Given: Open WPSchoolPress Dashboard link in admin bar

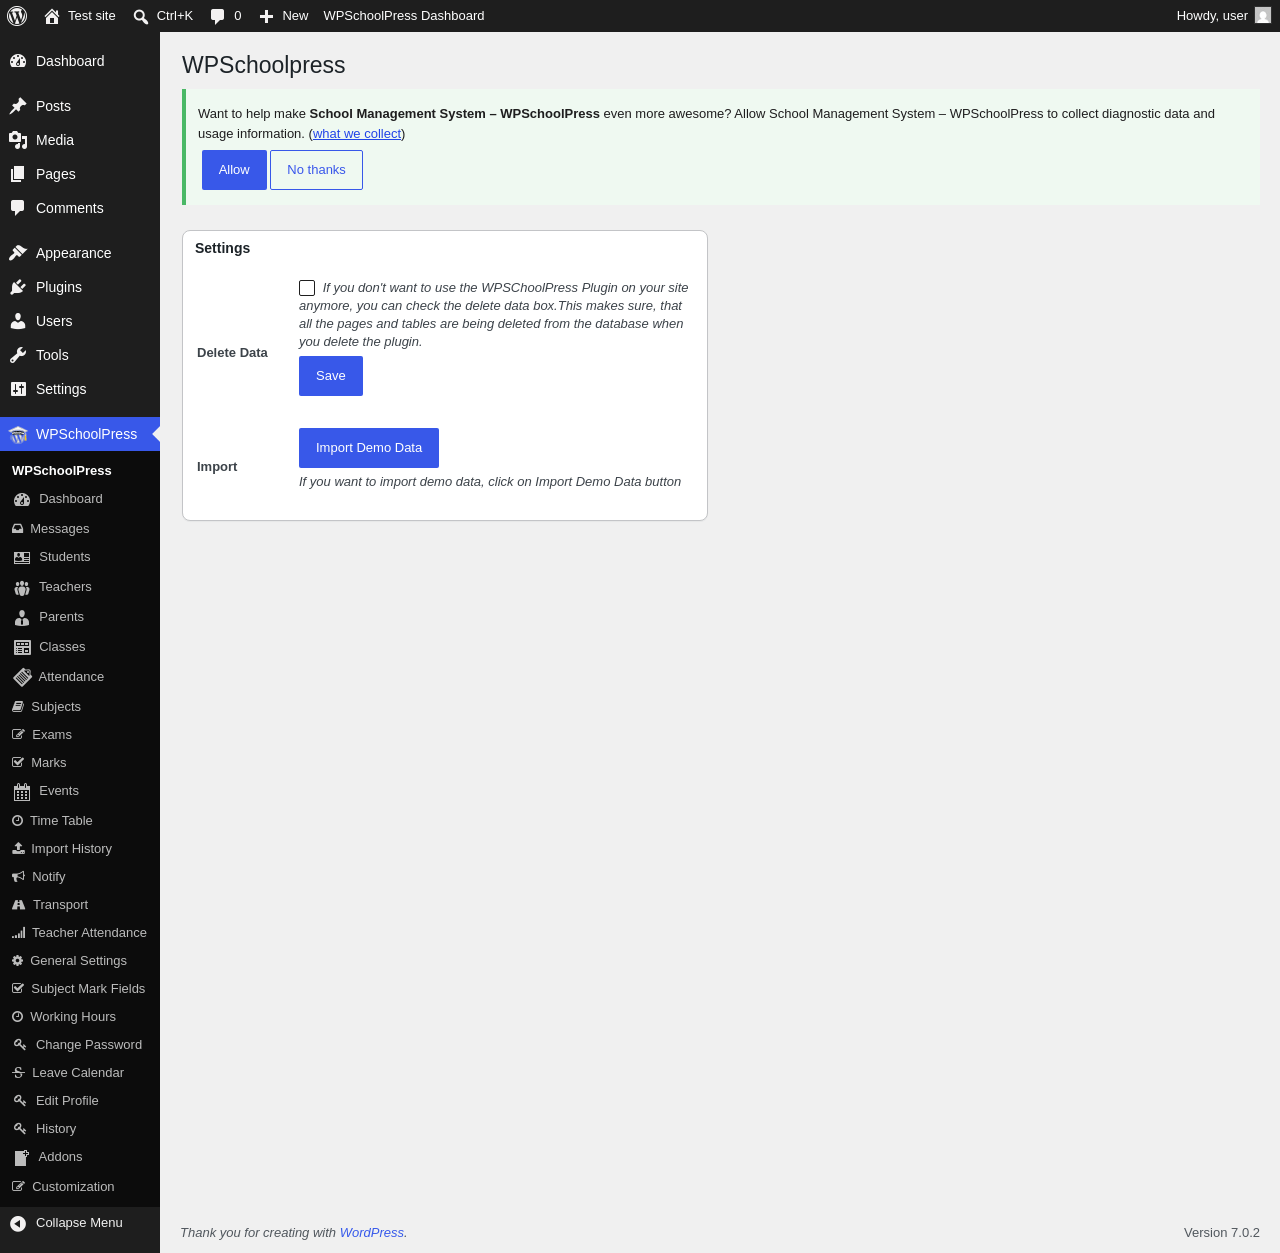Looking at the screenshot, I should (404, 16).
